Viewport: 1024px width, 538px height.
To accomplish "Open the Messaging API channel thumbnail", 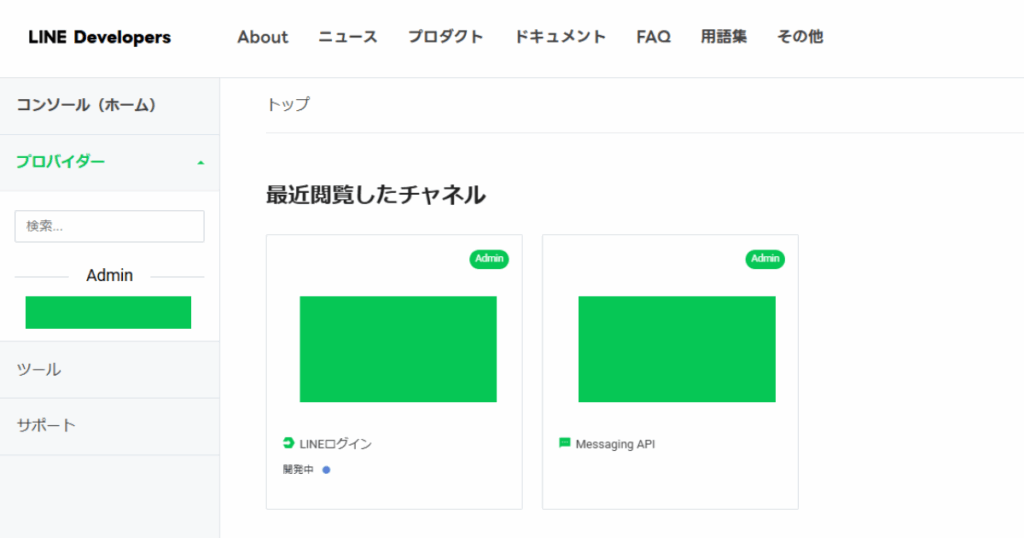I will (677, 349).
